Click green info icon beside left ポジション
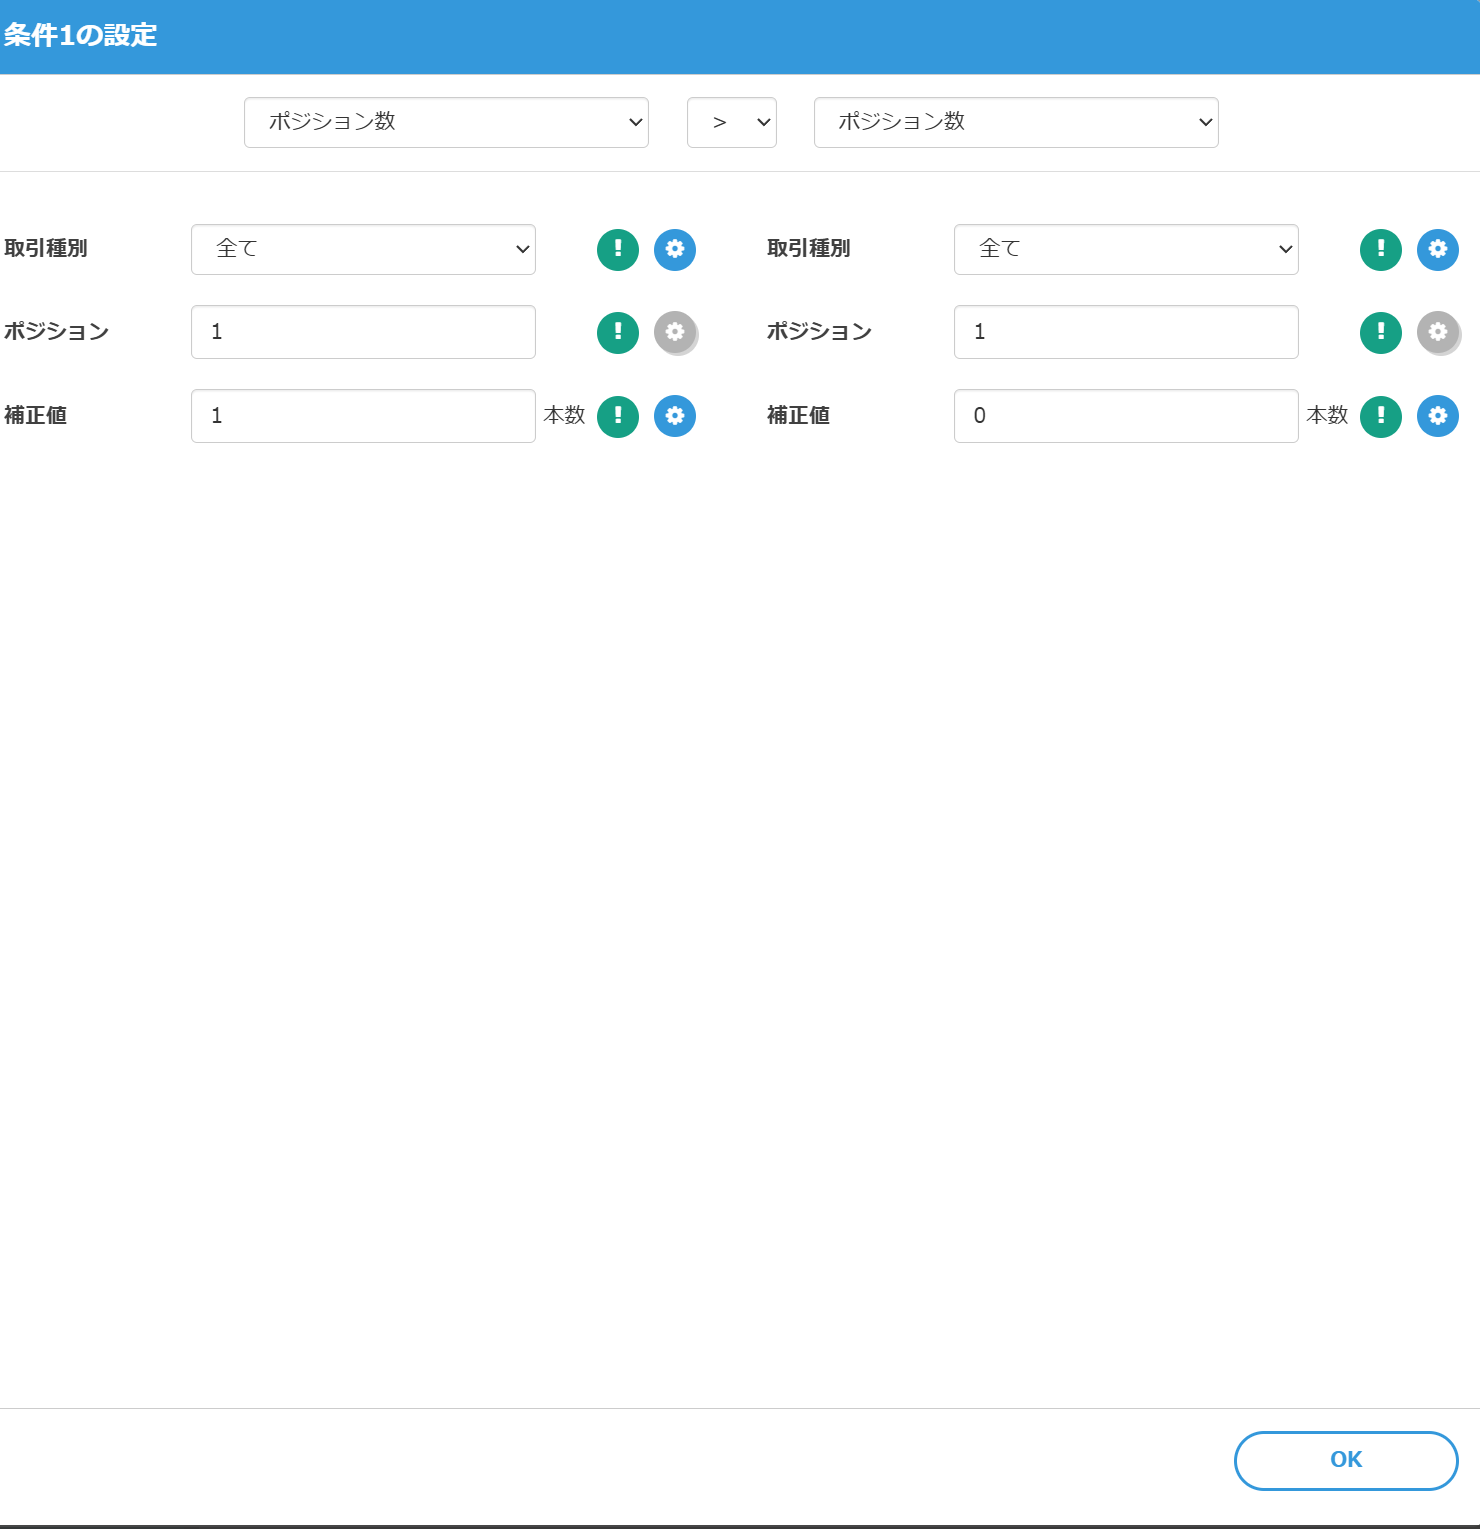 pos(618,332)
